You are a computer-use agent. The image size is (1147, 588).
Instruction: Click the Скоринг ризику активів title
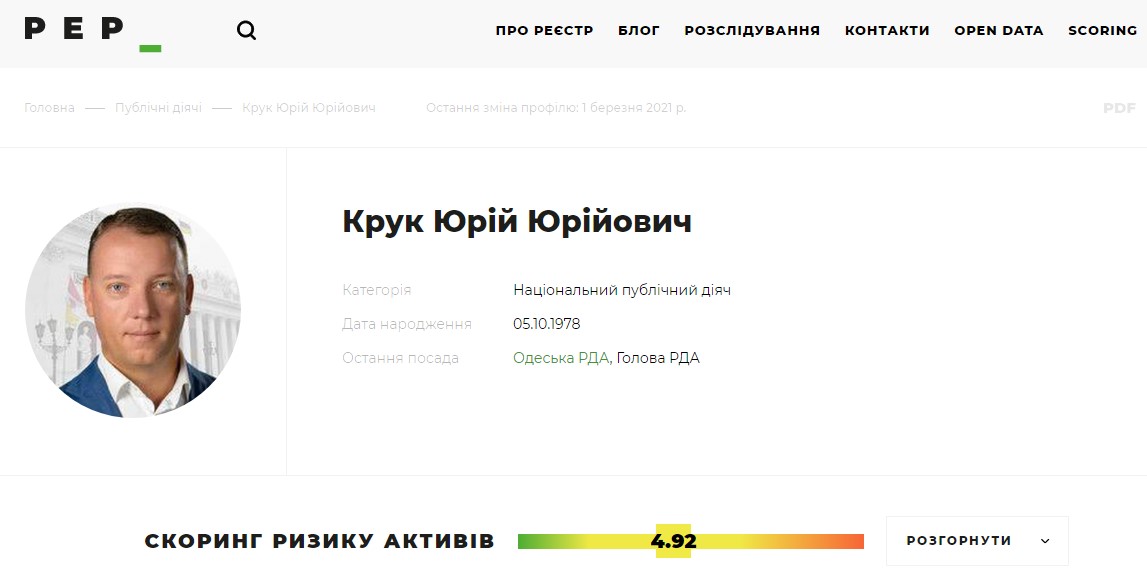tap(319, 542)
